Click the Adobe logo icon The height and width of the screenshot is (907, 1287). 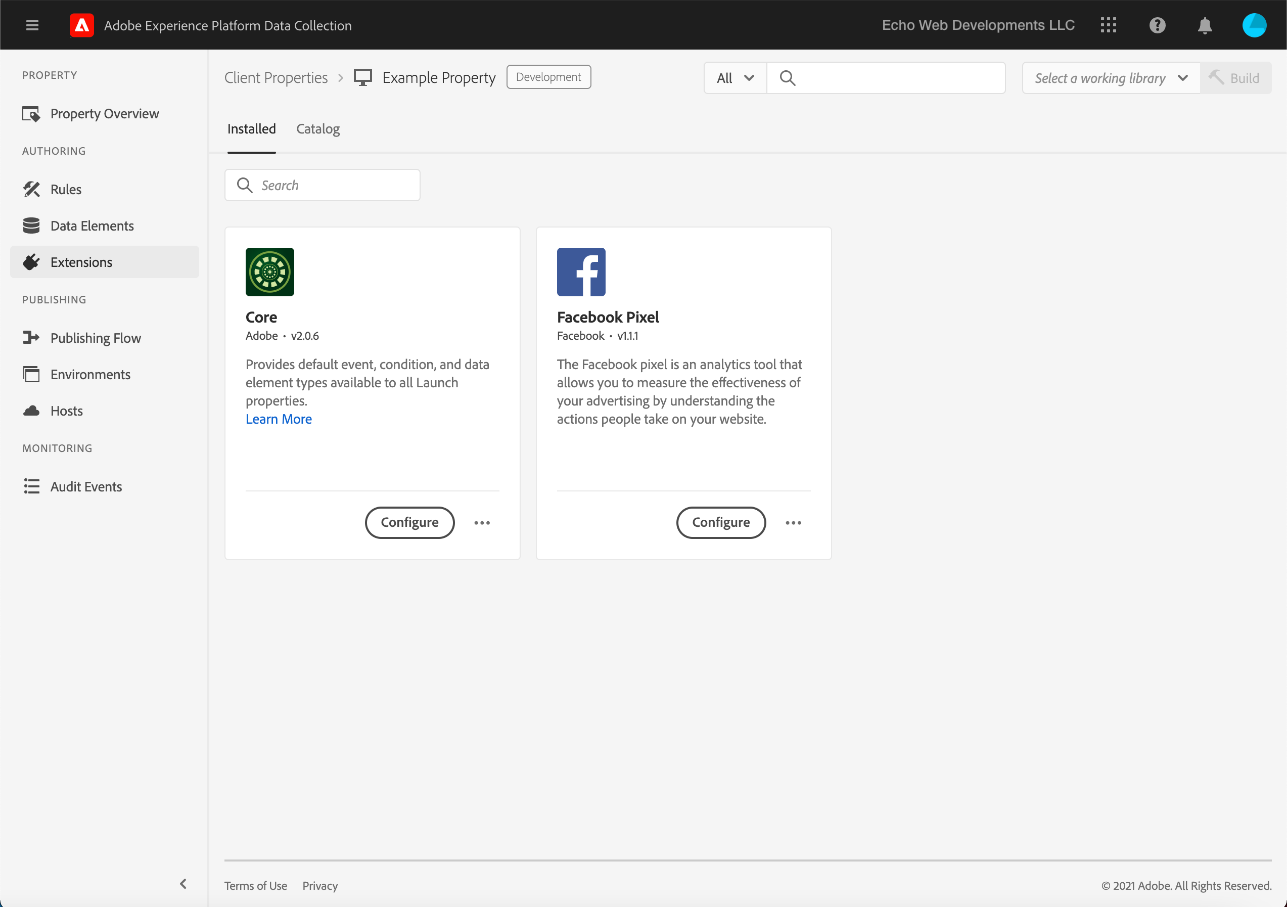(x=81, y=25)
